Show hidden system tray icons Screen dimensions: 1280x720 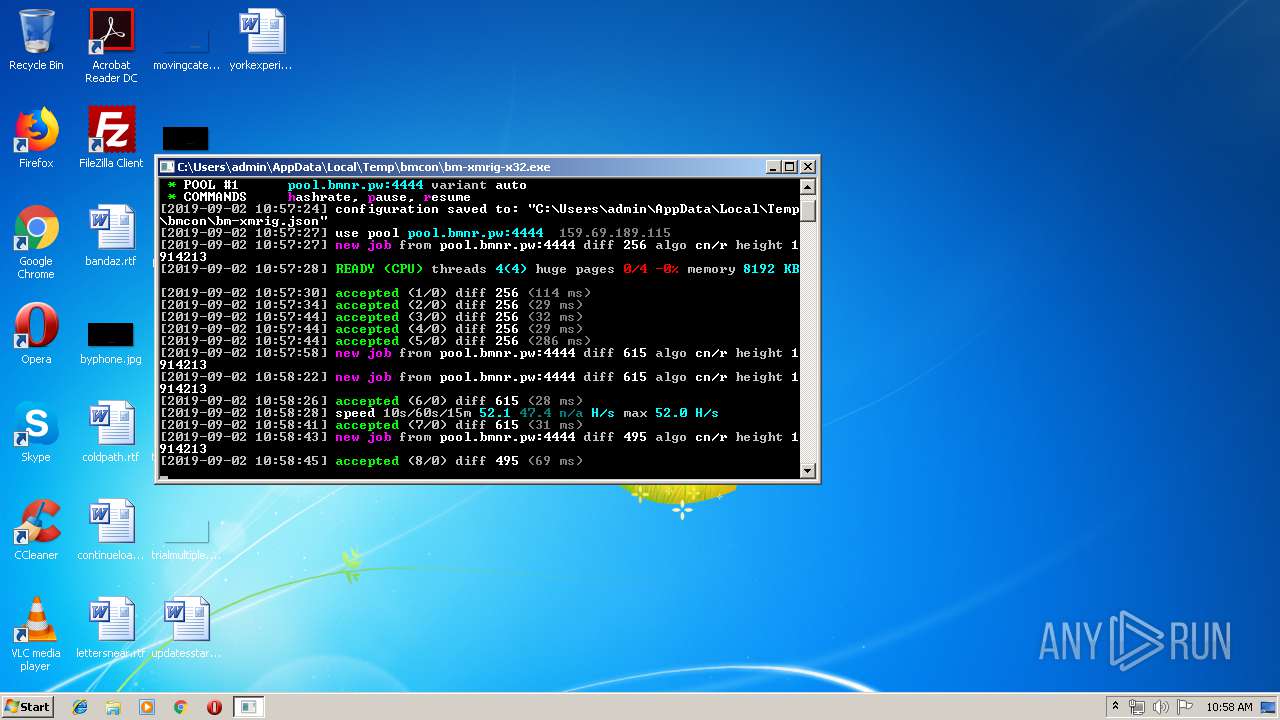1115,707
